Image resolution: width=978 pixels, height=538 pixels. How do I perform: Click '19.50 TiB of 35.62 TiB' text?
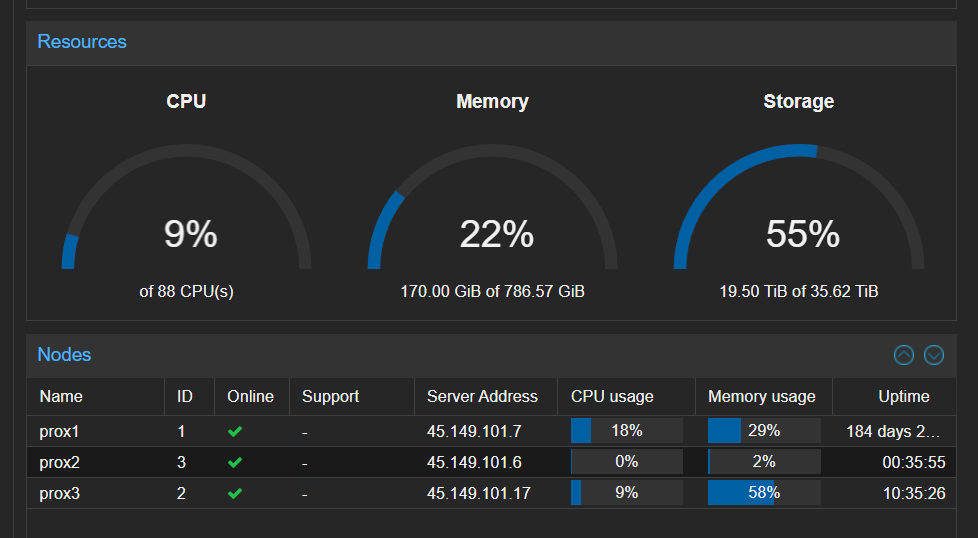(x=799, y=292)
